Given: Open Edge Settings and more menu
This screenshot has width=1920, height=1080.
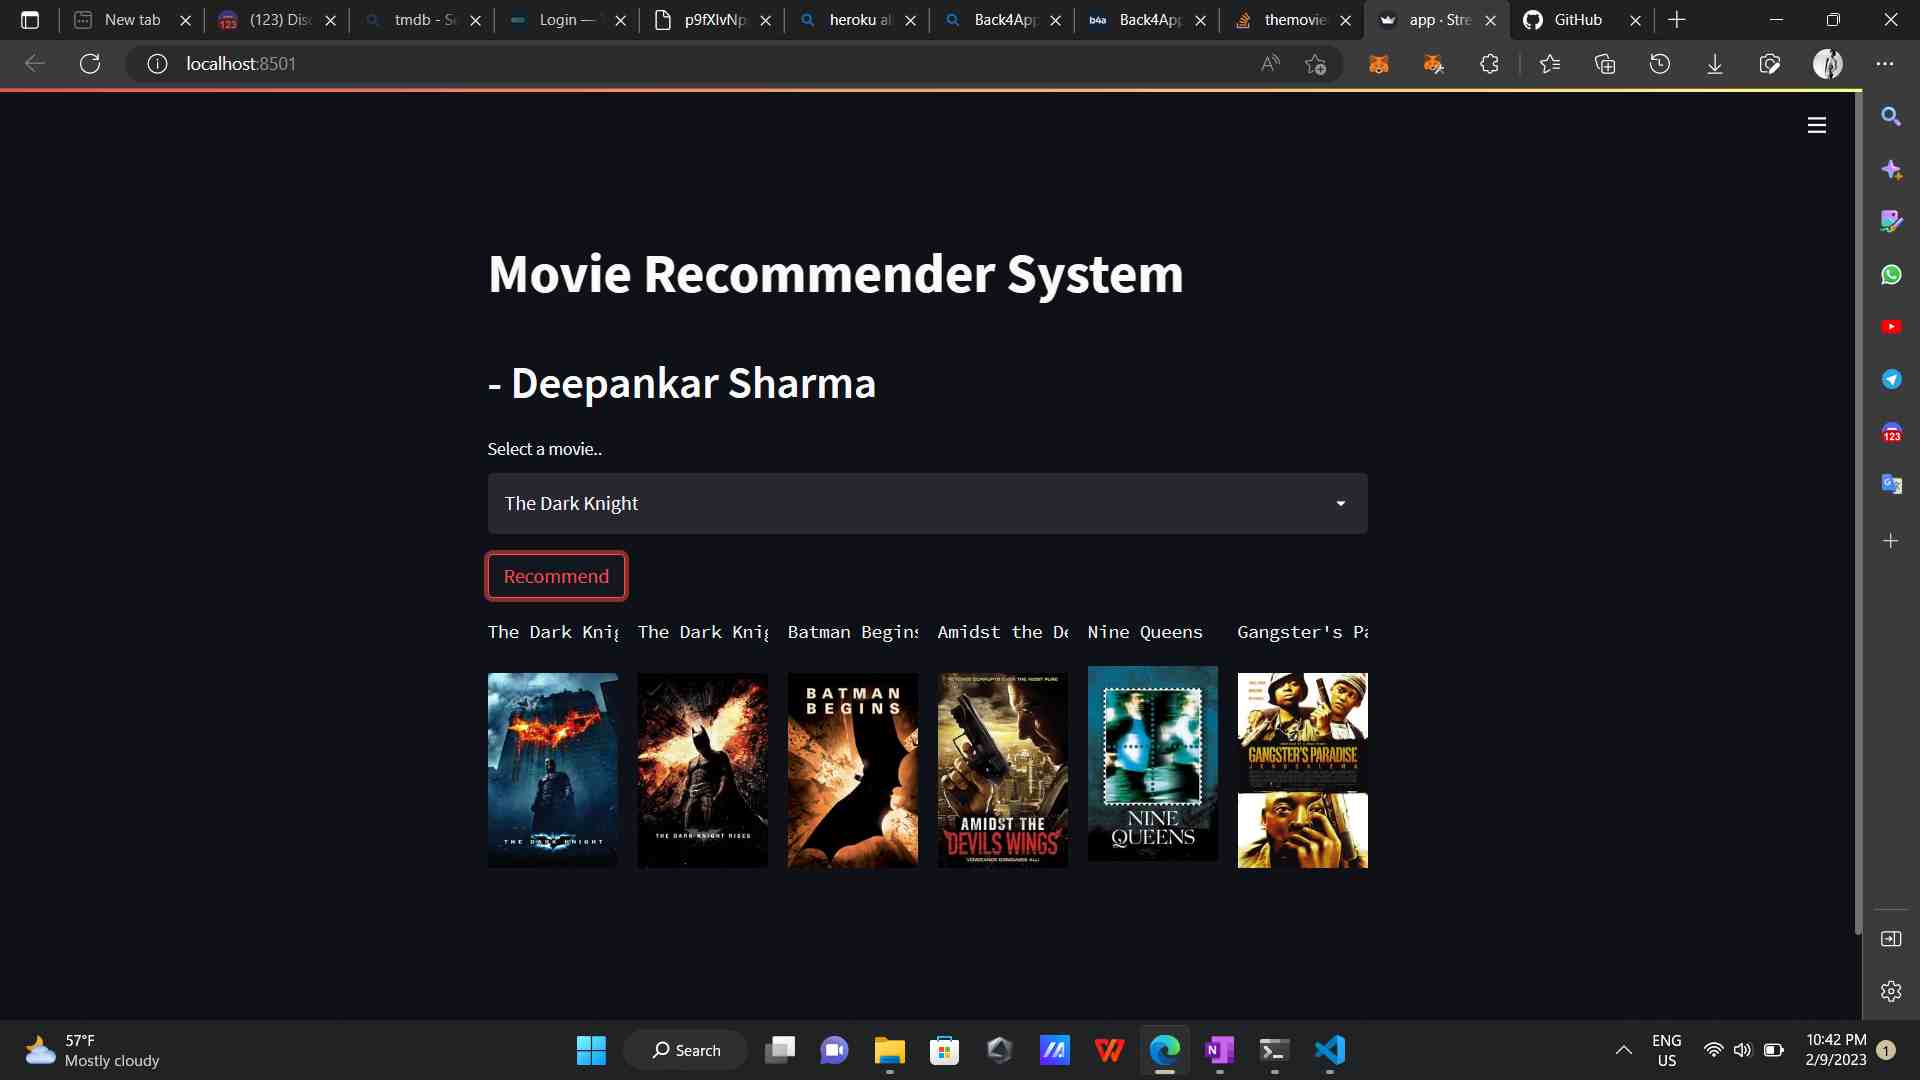Looking at the screenshot, I should tap(1885, 64).
